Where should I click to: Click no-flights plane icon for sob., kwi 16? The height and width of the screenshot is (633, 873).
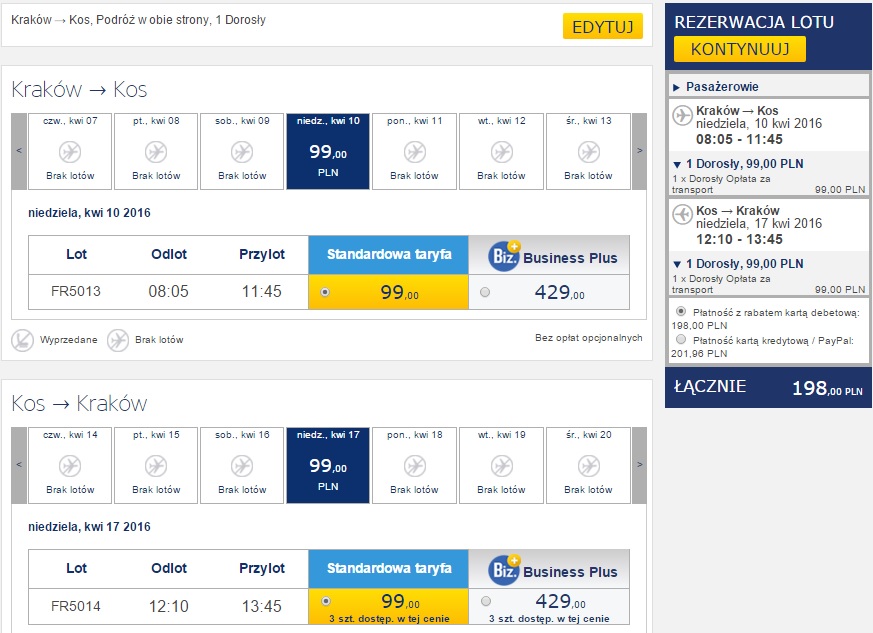click(242, 466)
